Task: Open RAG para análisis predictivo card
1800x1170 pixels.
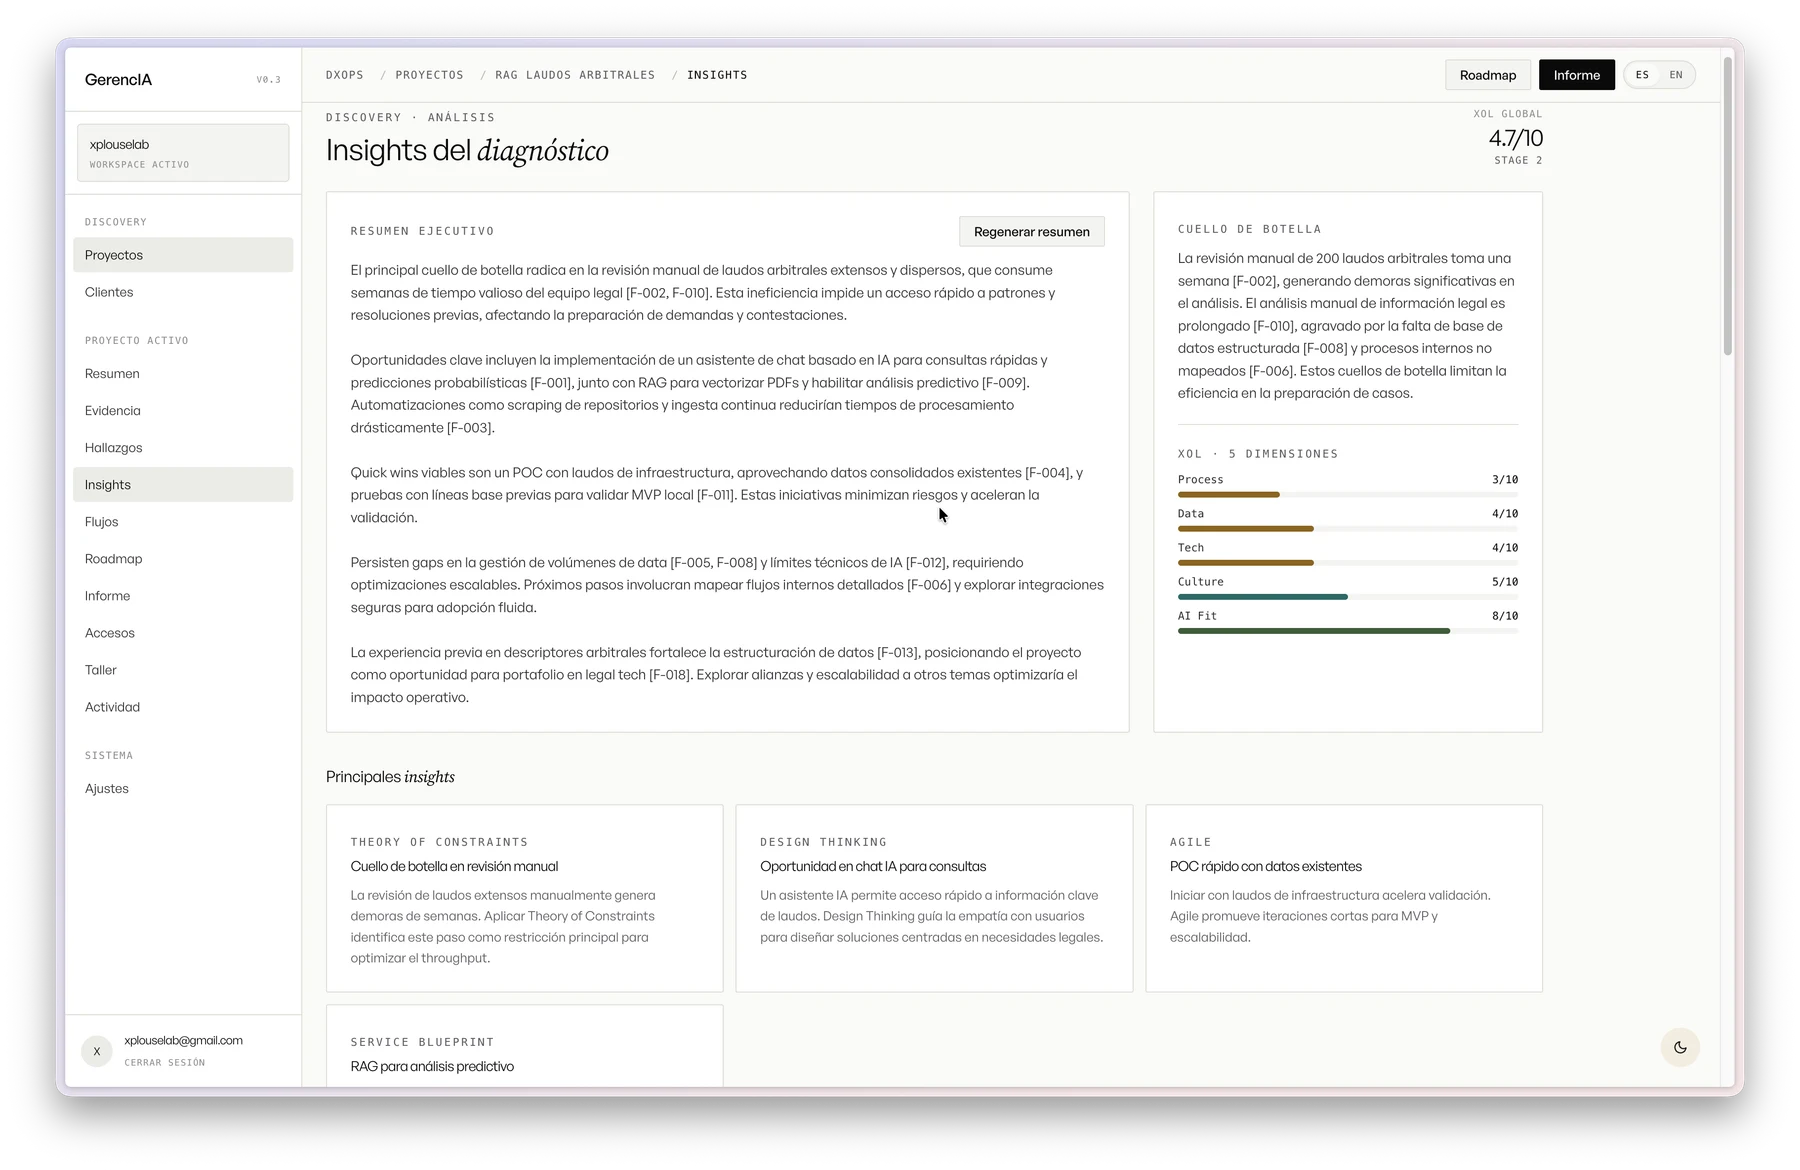Action: pos(524,1046)
